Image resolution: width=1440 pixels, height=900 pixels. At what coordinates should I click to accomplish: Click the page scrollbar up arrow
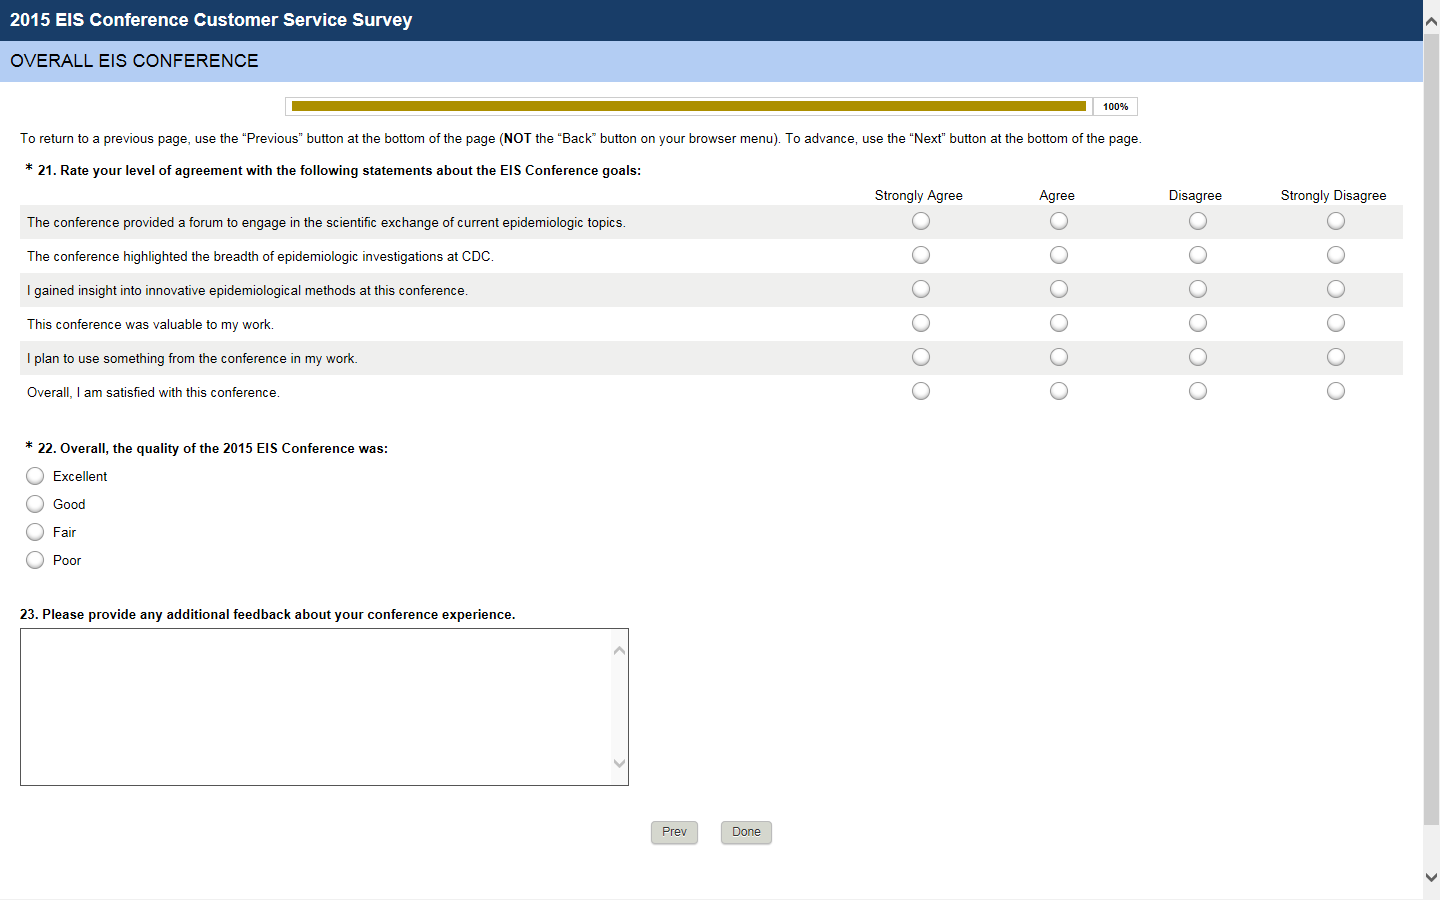pos(1431,20)
